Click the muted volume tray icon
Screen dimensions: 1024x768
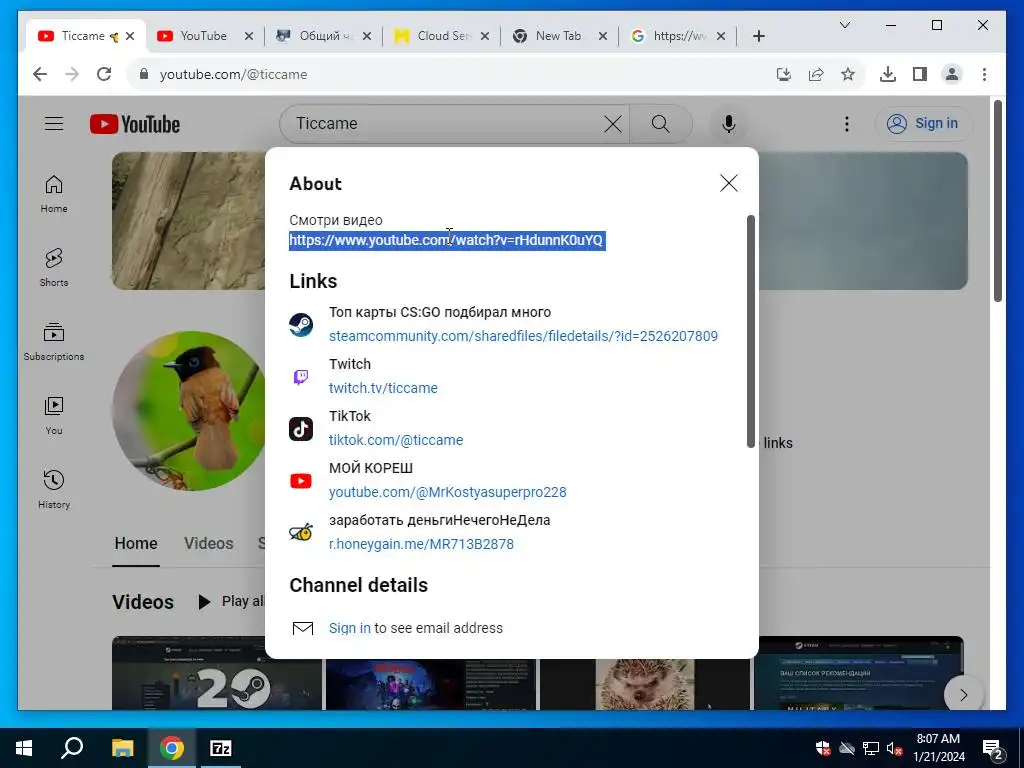click(894, 748)
